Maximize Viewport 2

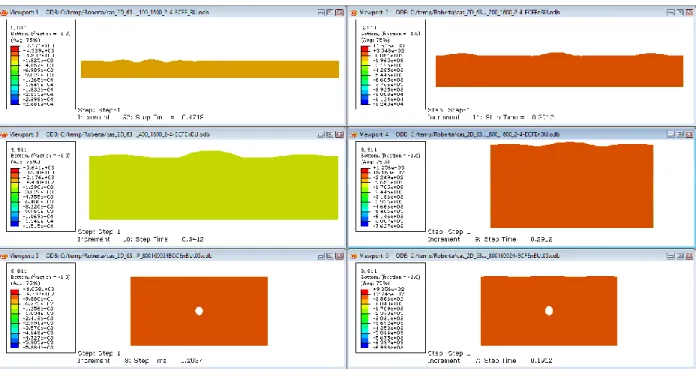(x=680, y=12)
